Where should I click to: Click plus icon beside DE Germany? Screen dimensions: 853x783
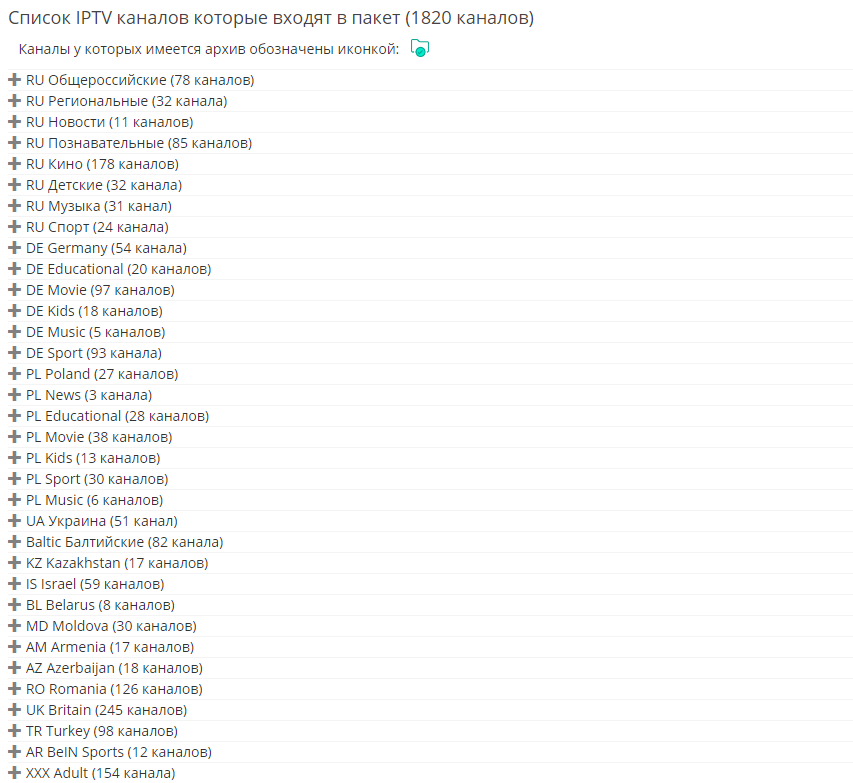click(x=14, y=248)
